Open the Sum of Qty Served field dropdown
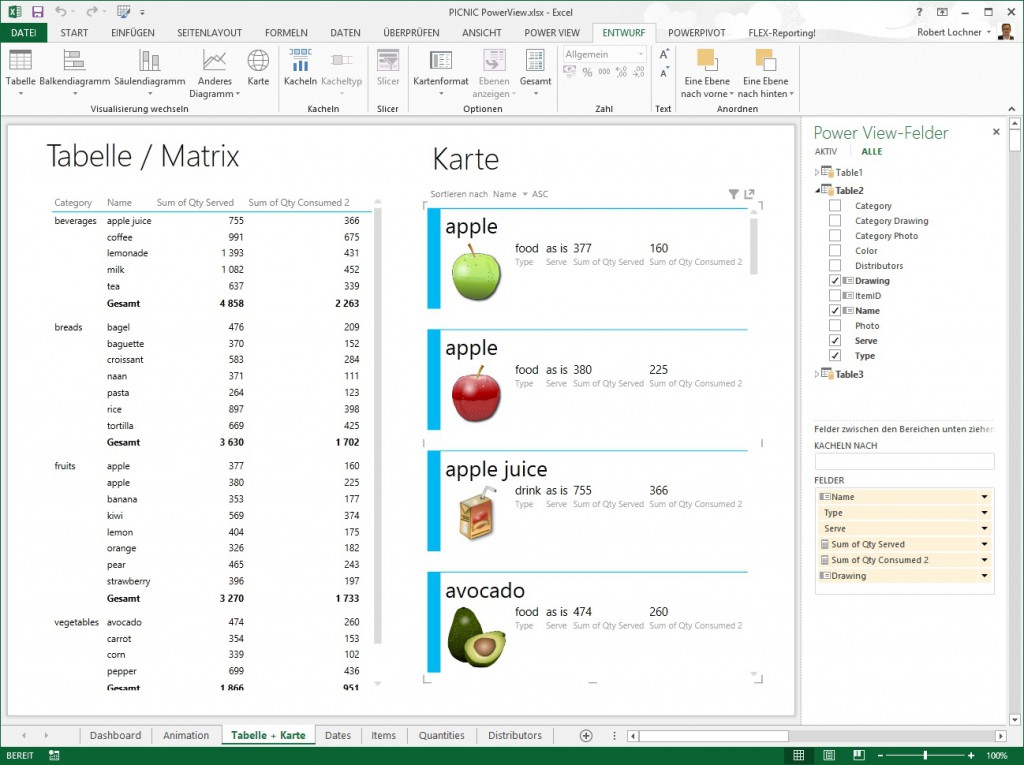This screenshot has height=765, width=1024. [984, 545]
